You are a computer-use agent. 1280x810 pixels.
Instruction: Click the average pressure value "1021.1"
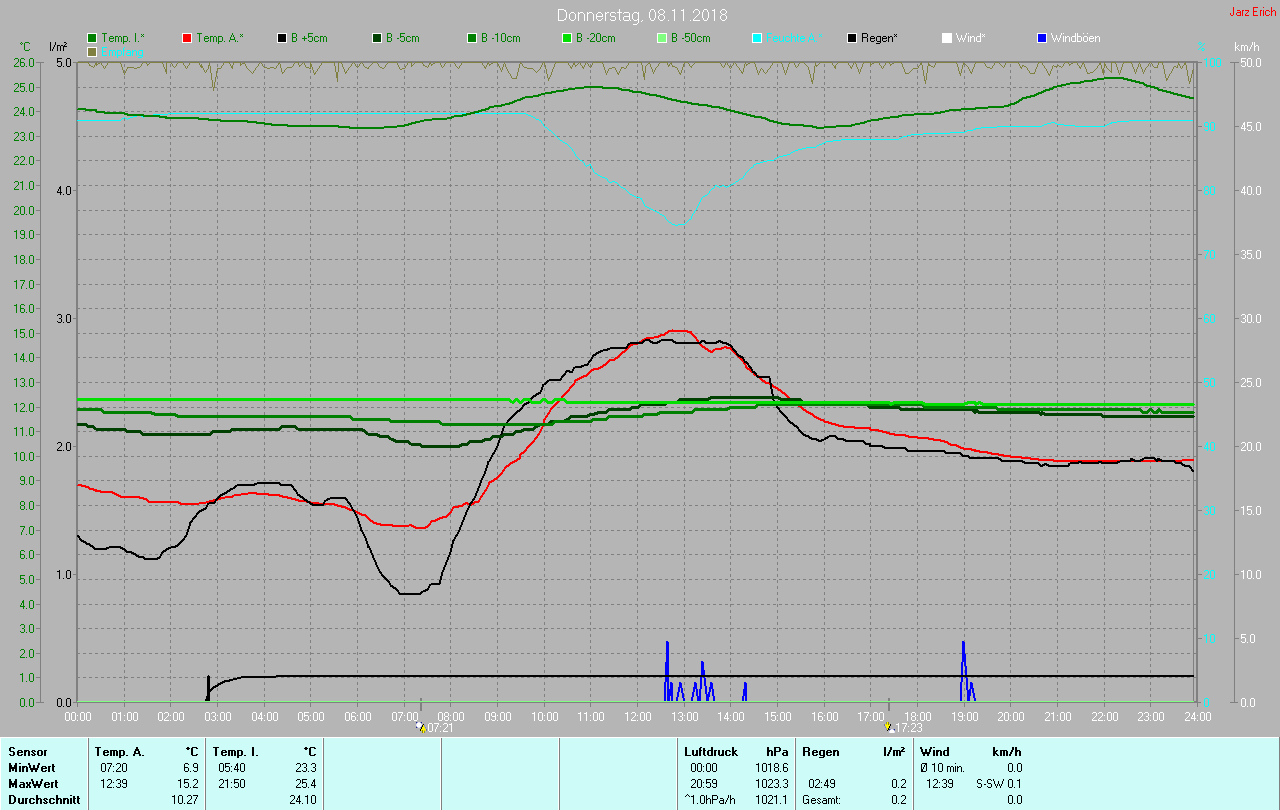[771, 799]
